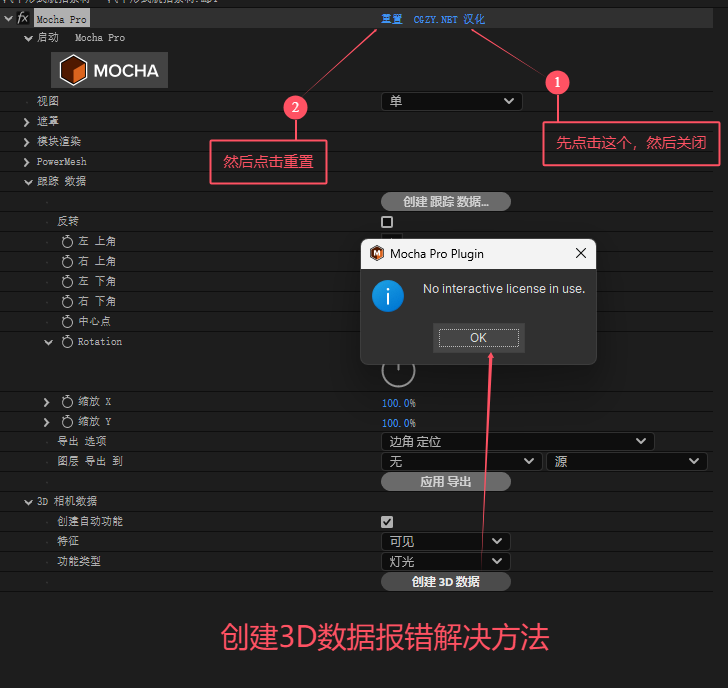
Task: Click the MOCHA logo launch button
Action: click(109, 70)
